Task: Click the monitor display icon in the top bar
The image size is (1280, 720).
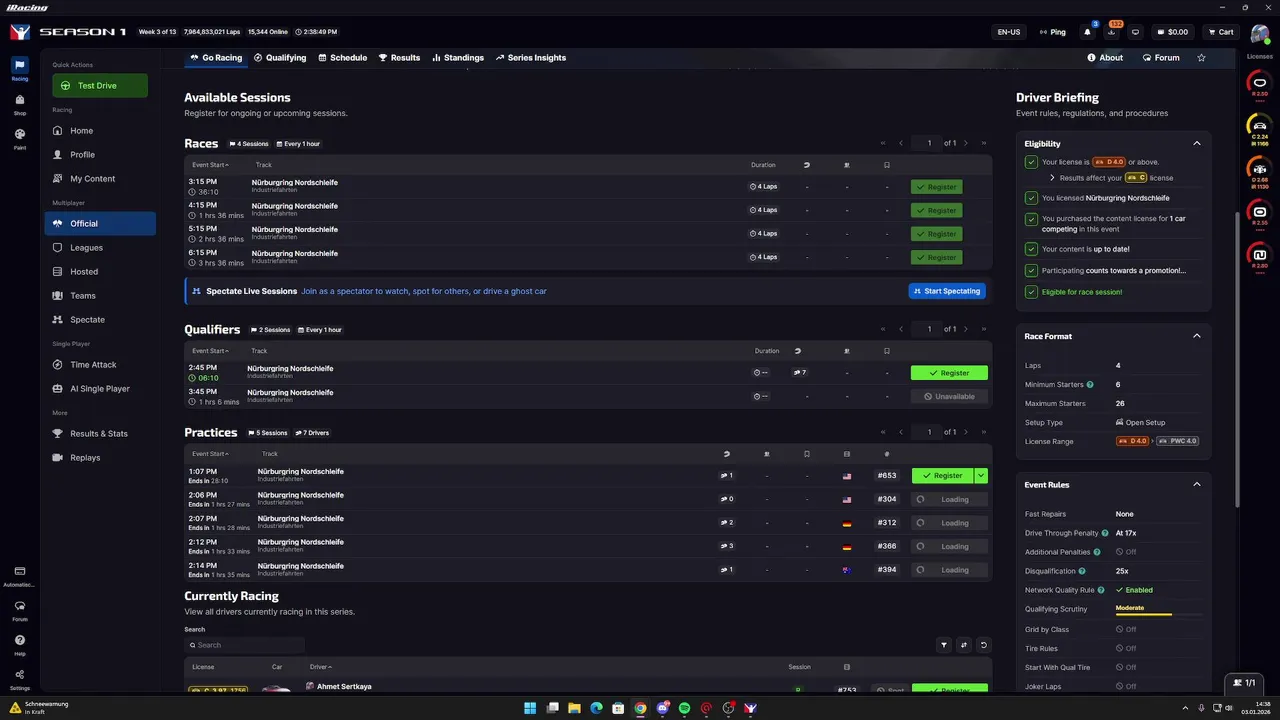Action: click(x=1135, y=32)
